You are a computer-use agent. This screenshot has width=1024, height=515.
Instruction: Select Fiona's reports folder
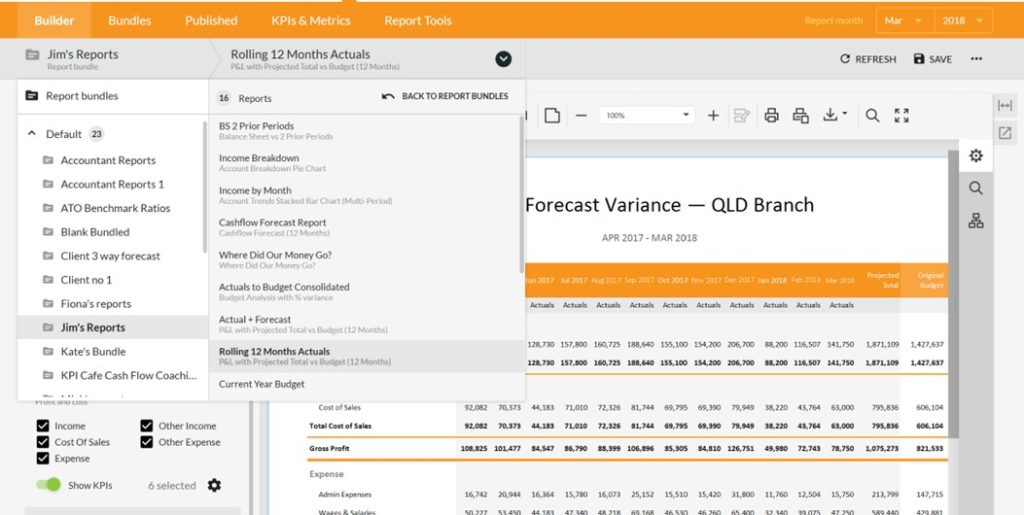click(x=112, y=304)
